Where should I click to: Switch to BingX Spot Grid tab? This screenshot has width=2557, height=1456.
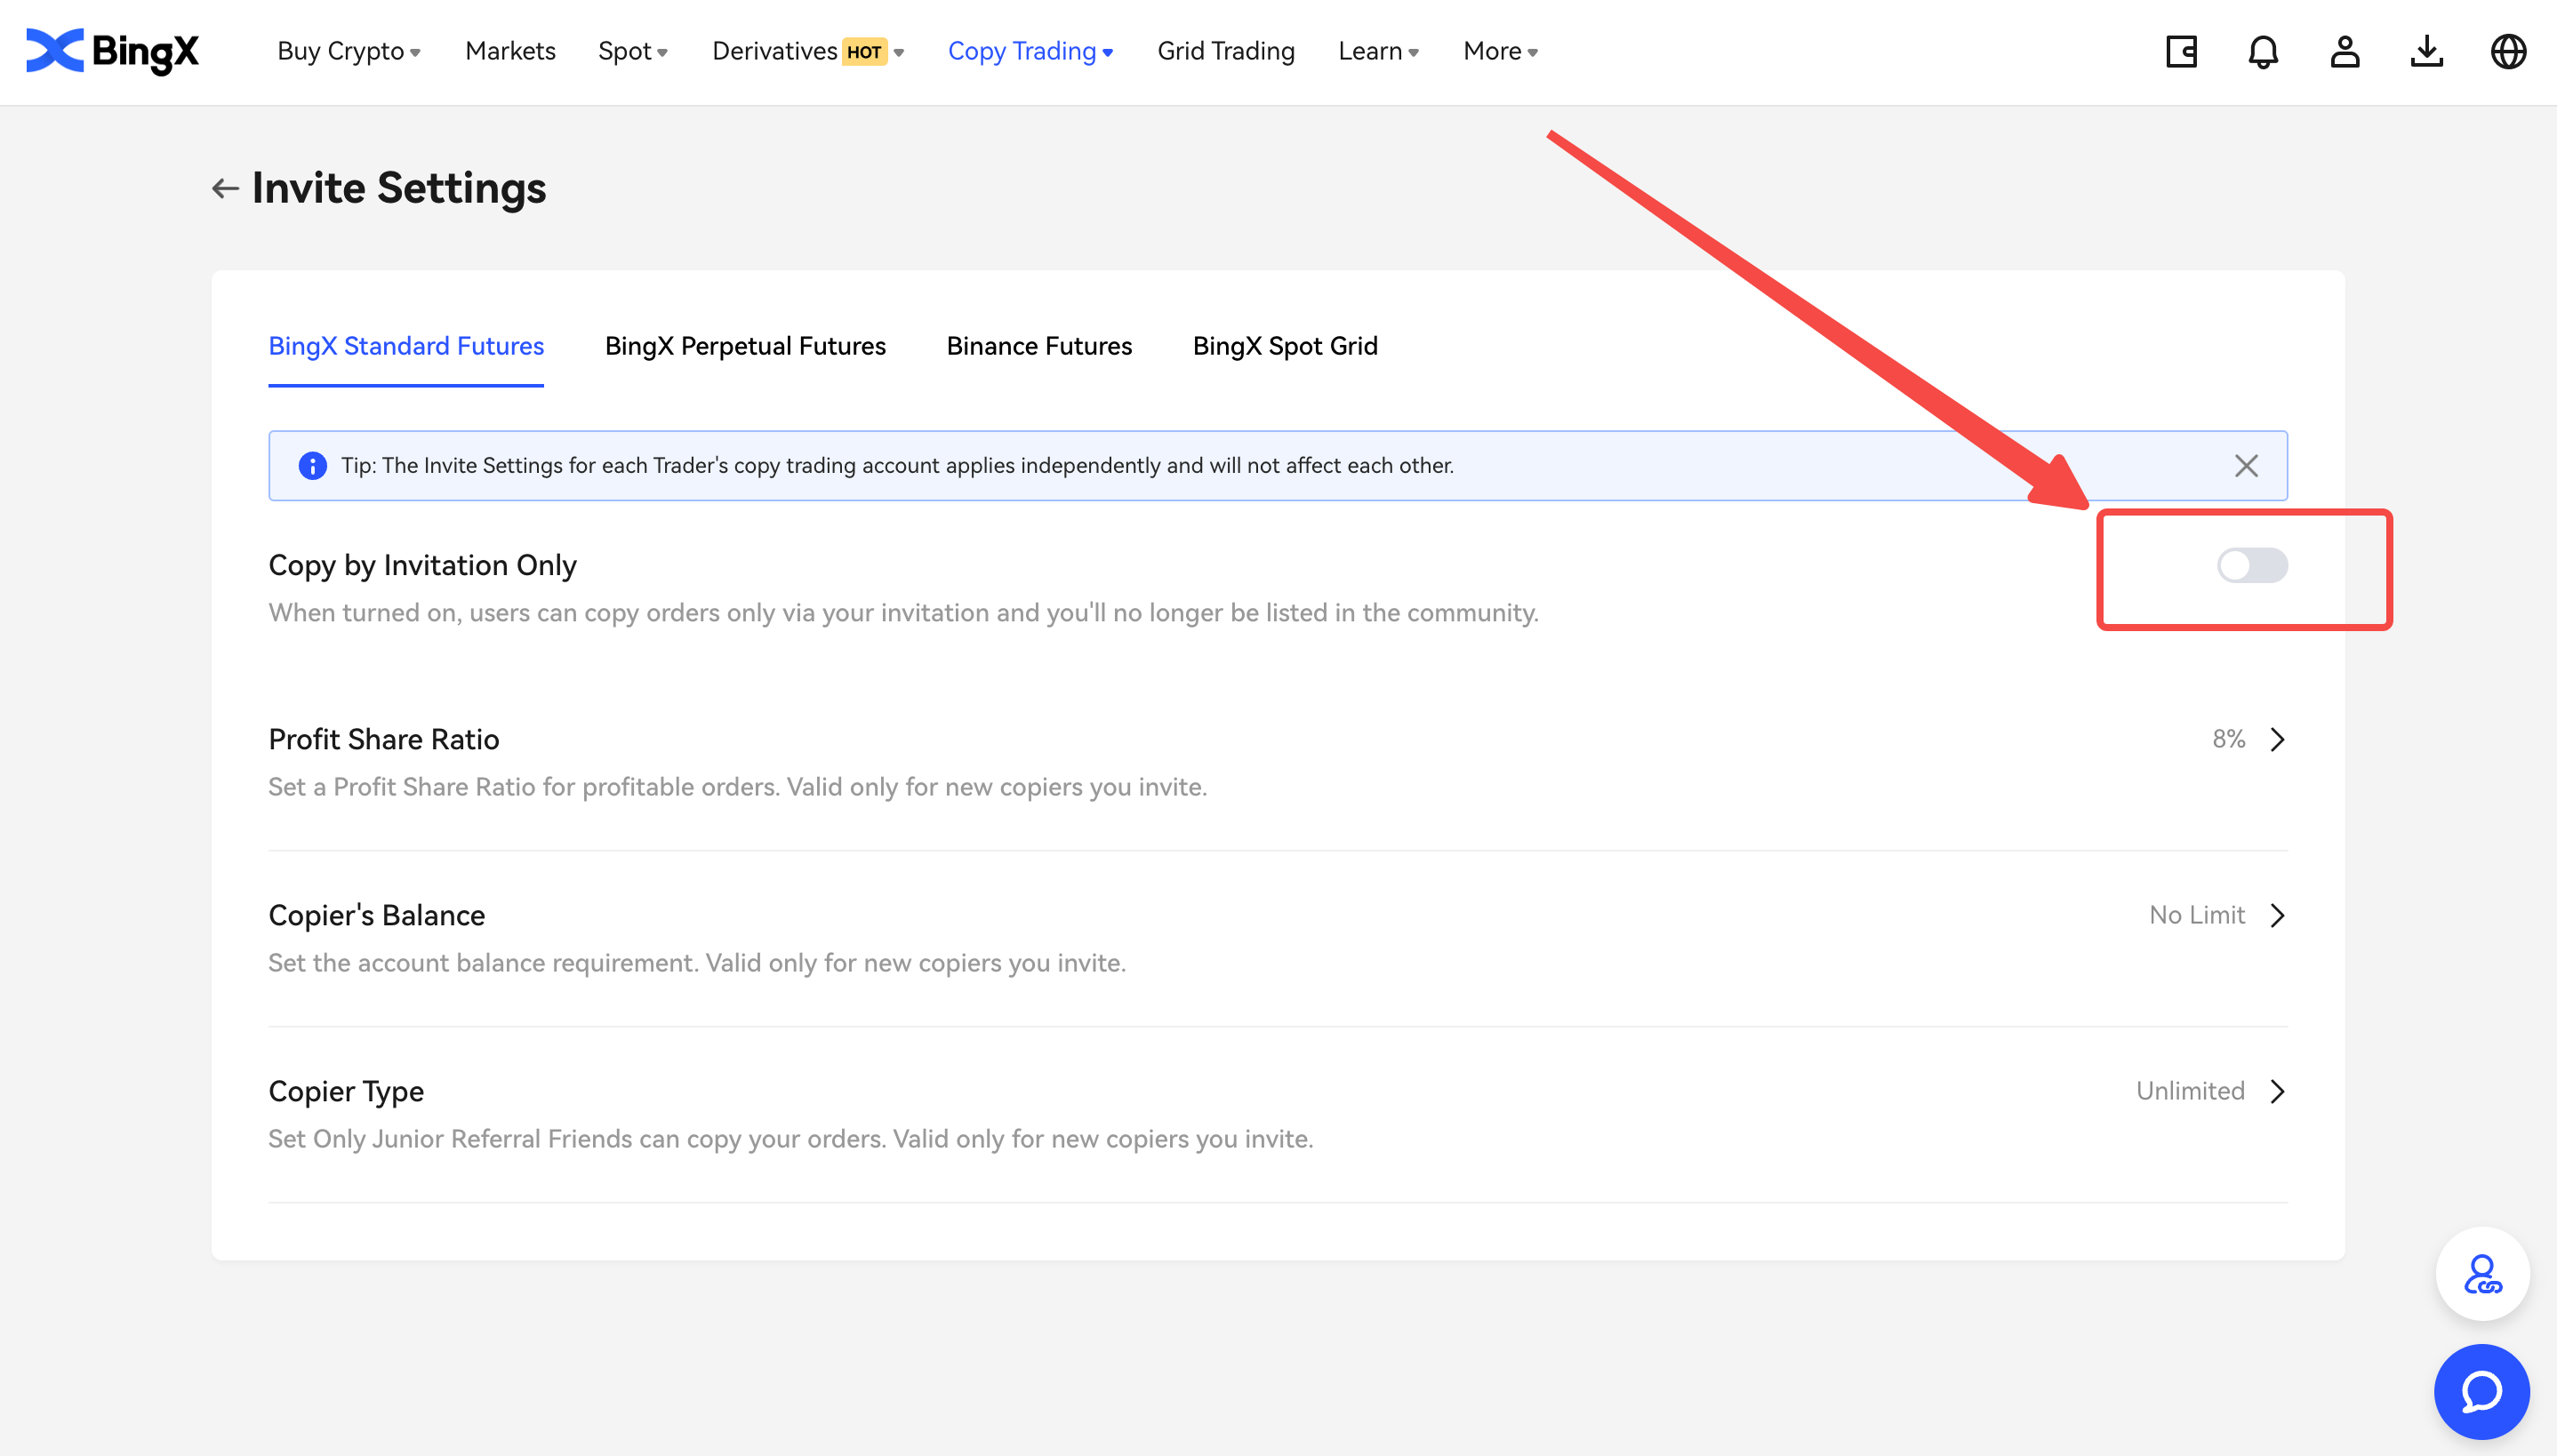(1285, 347)
